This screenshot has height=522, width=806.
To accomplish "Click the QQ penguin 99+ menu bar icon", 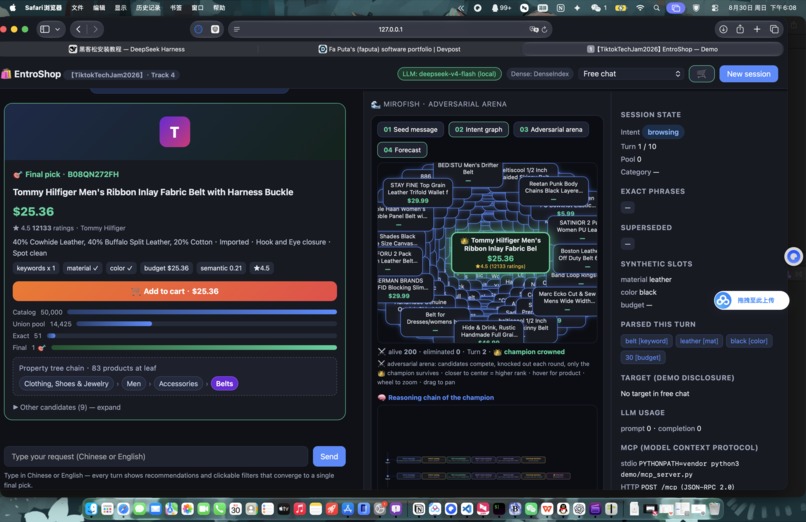I will pyautogui.click(x=501, y=8).
